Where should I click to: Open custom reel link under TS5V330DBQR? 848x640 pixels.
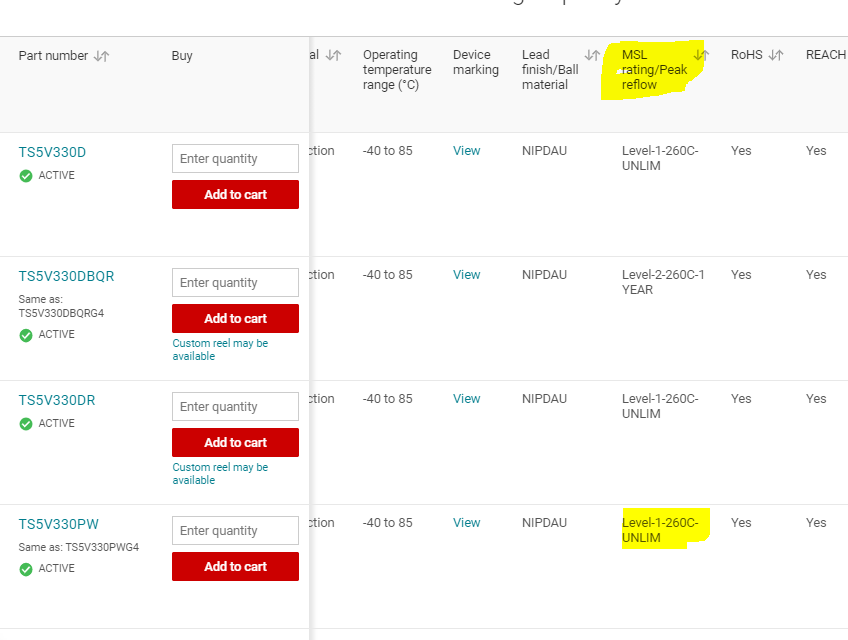(220, 349)
